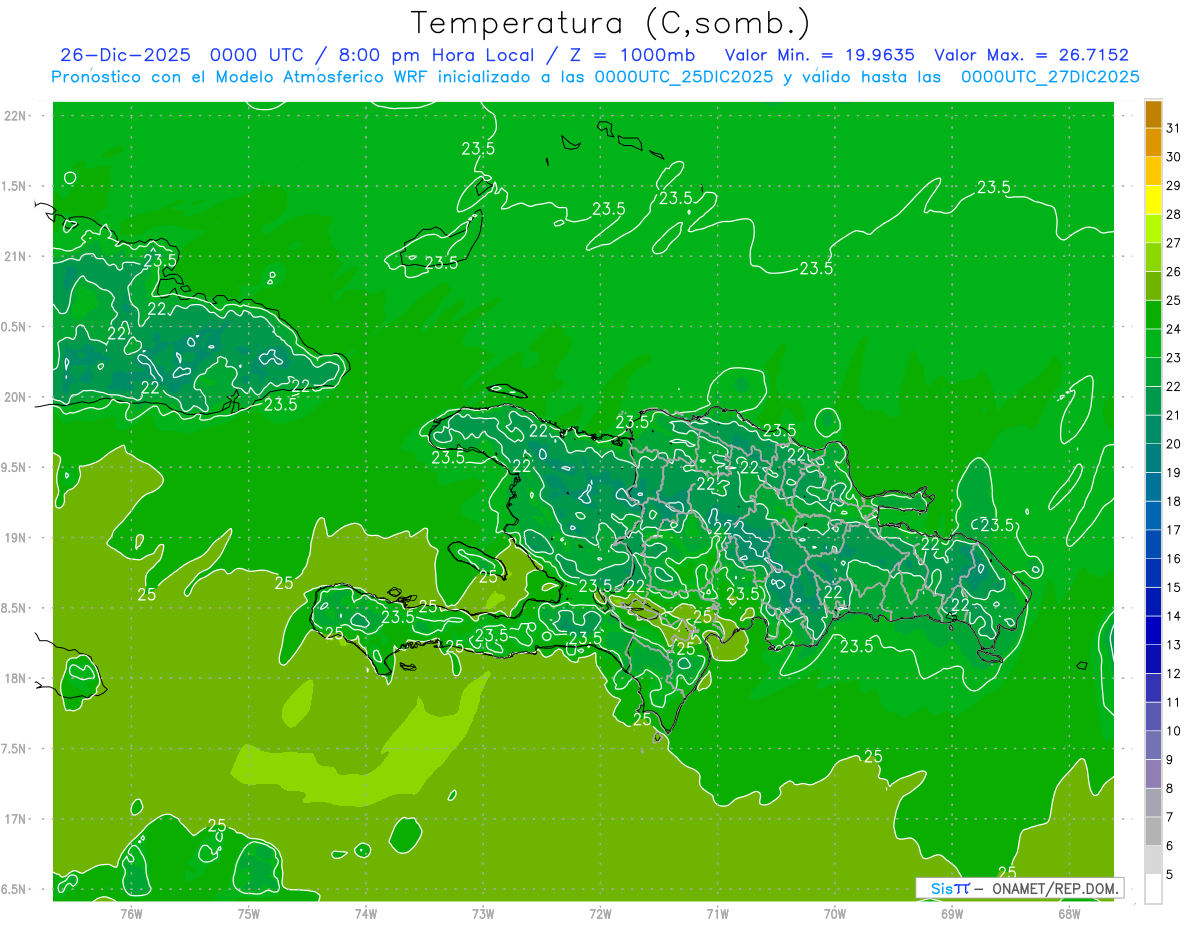This screenshot has height=927, width=1200.
Task: Click the yellow swatch between legend 28 and 29
Action: [1153, 200]
